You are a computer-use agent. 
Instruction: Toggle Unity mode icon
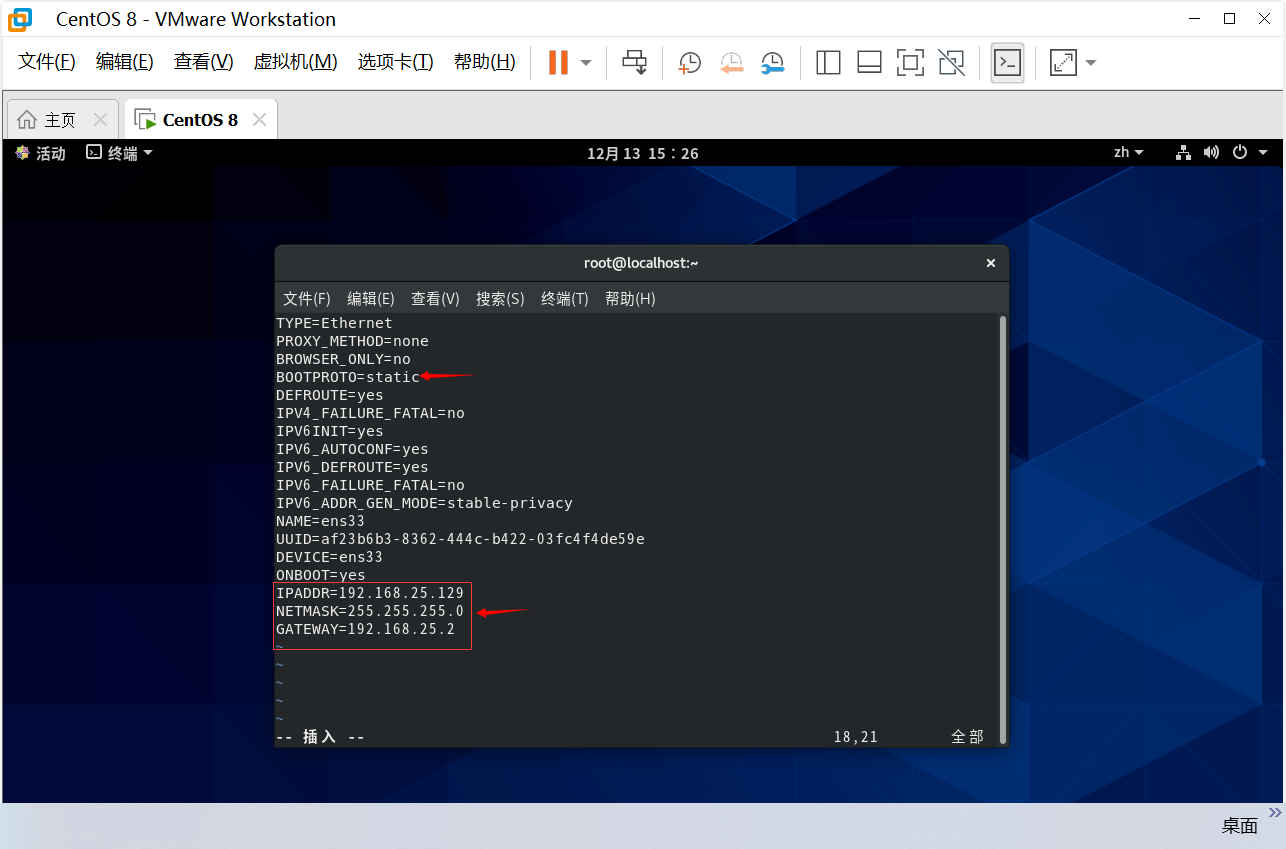click(952, 63)
